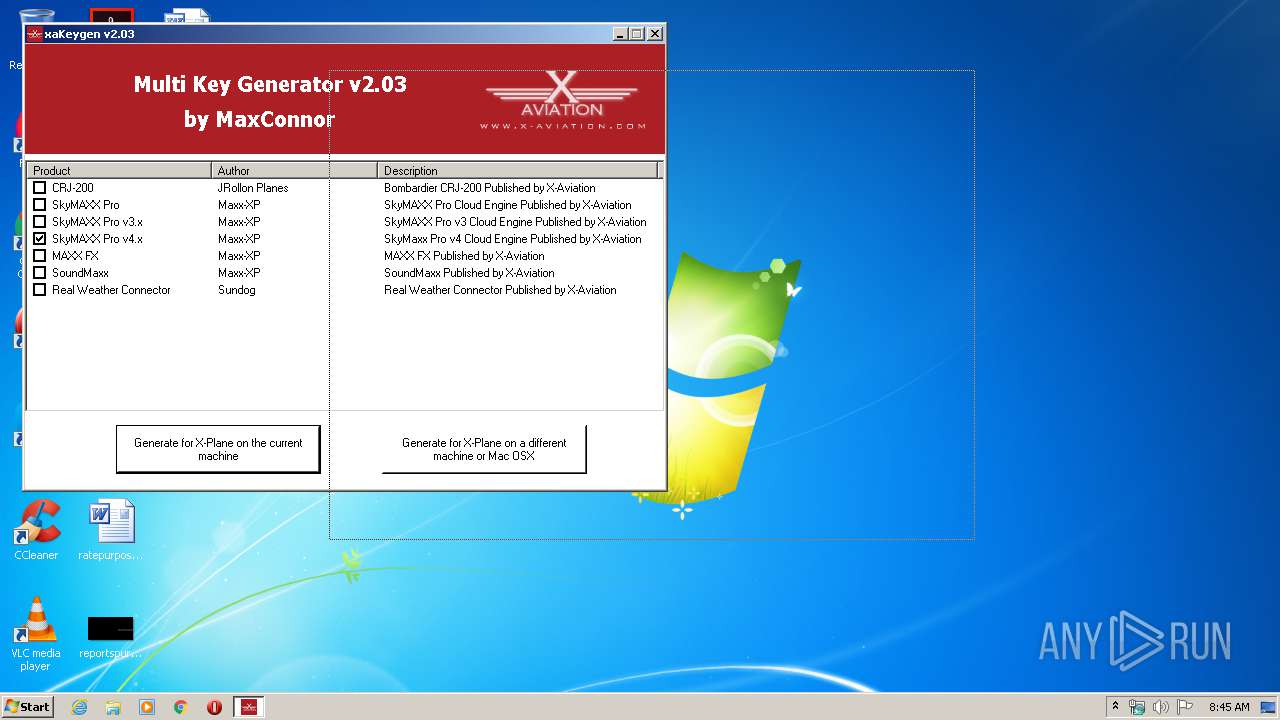Uncheck the SkyMAXX Pro v4.x checkbox
This screenshot has width=1280, height=720.
click(40, 239)
